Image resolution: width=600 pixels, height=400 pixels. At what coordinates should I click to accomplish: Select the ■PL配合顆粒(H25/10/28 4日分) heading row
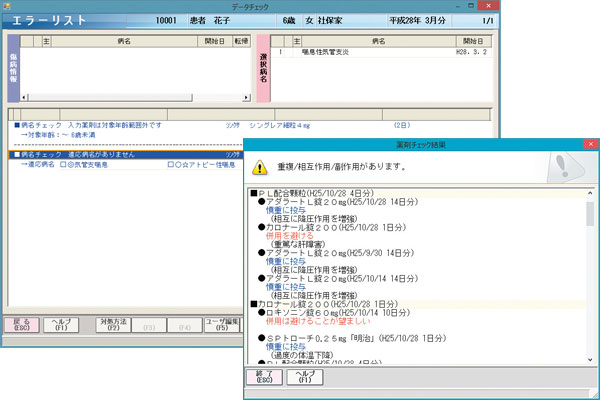pos(417,193)
